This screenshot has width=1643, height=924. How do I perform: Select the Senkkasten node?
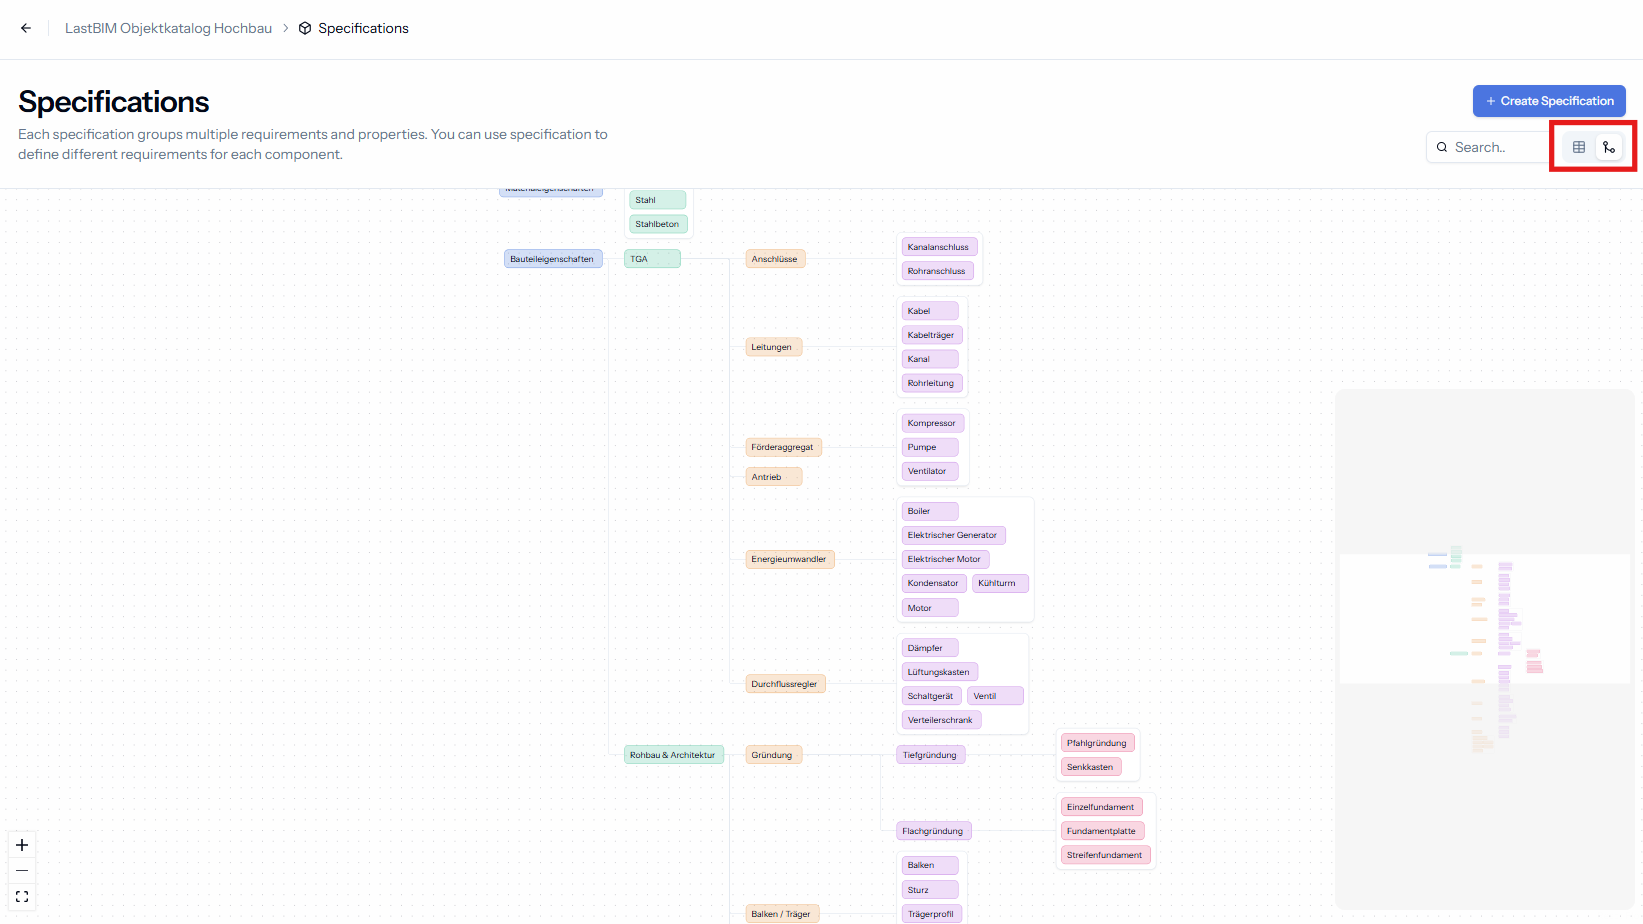coord(1091,767)
